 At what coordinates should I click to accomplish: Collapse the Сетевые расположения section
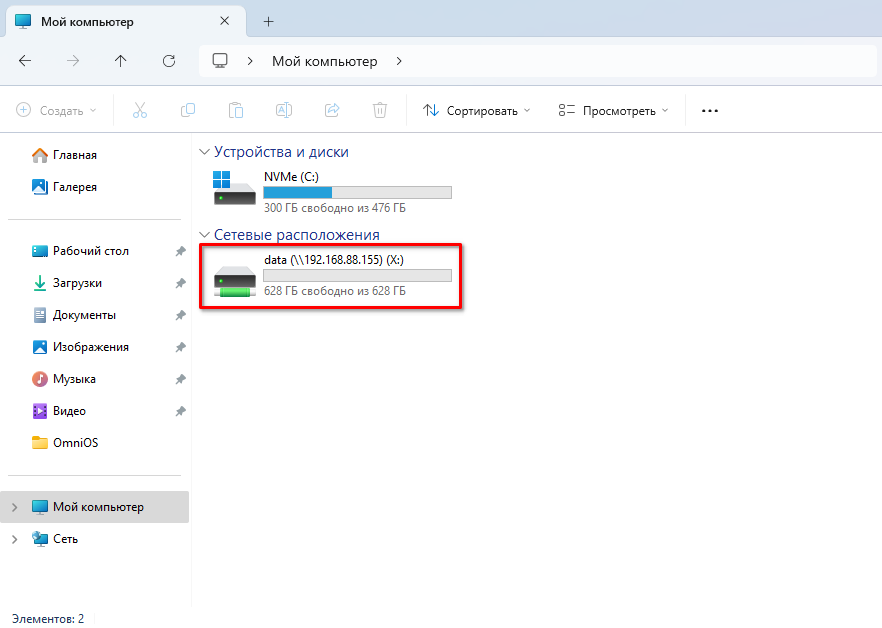click(205, 234)
